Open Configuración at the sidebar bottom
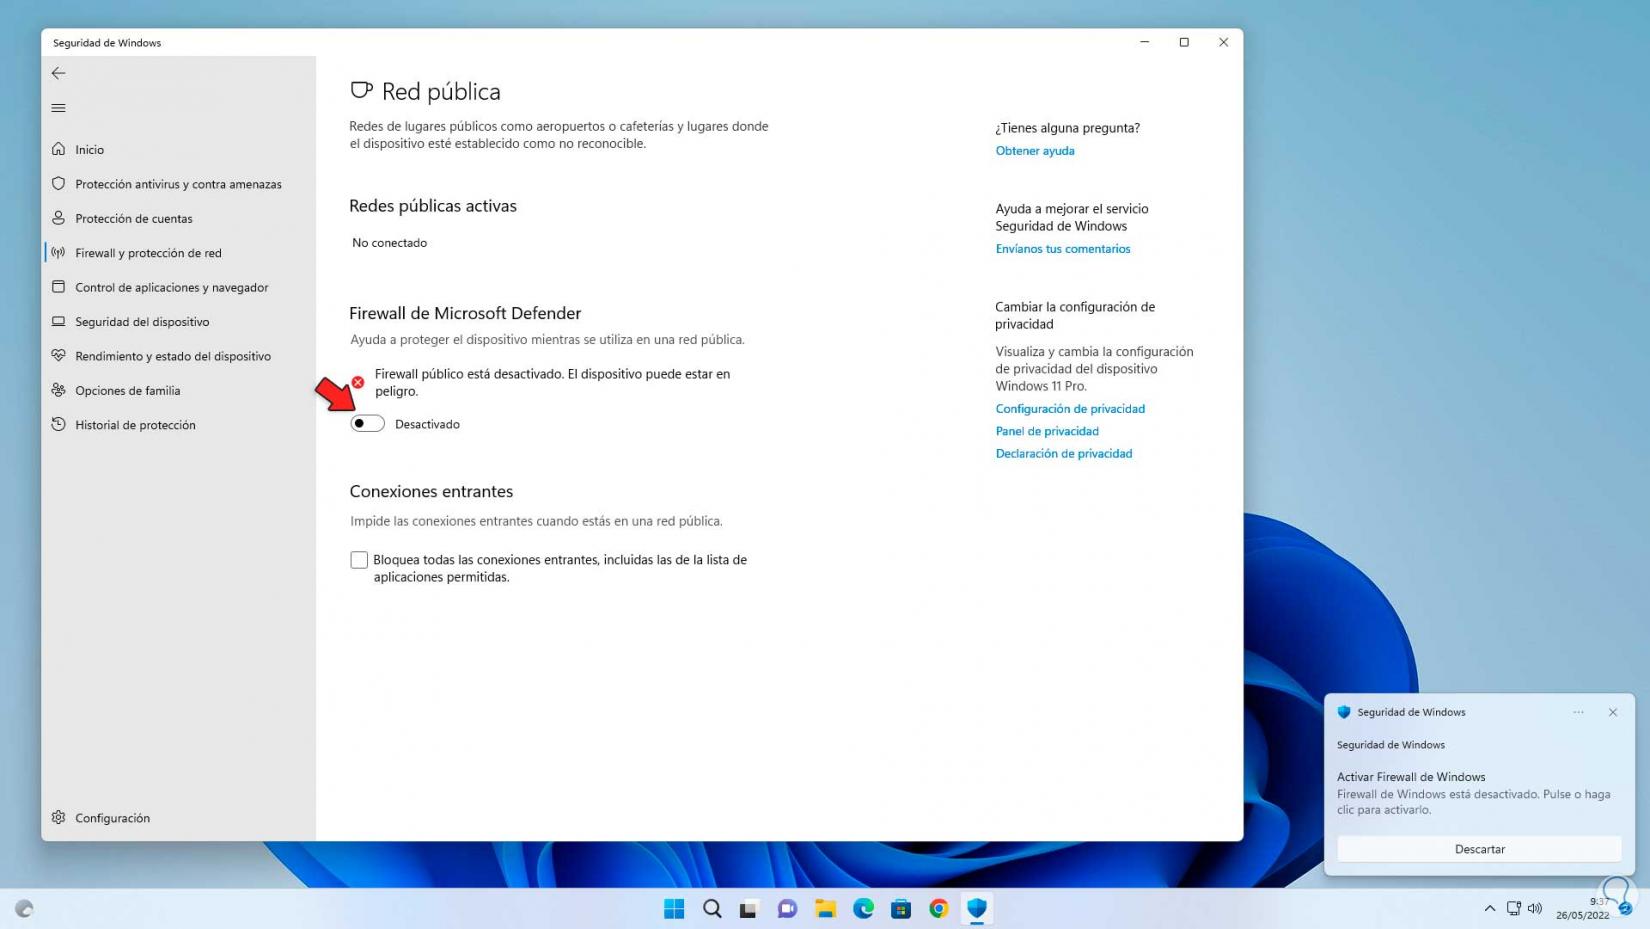 point(179,818)
